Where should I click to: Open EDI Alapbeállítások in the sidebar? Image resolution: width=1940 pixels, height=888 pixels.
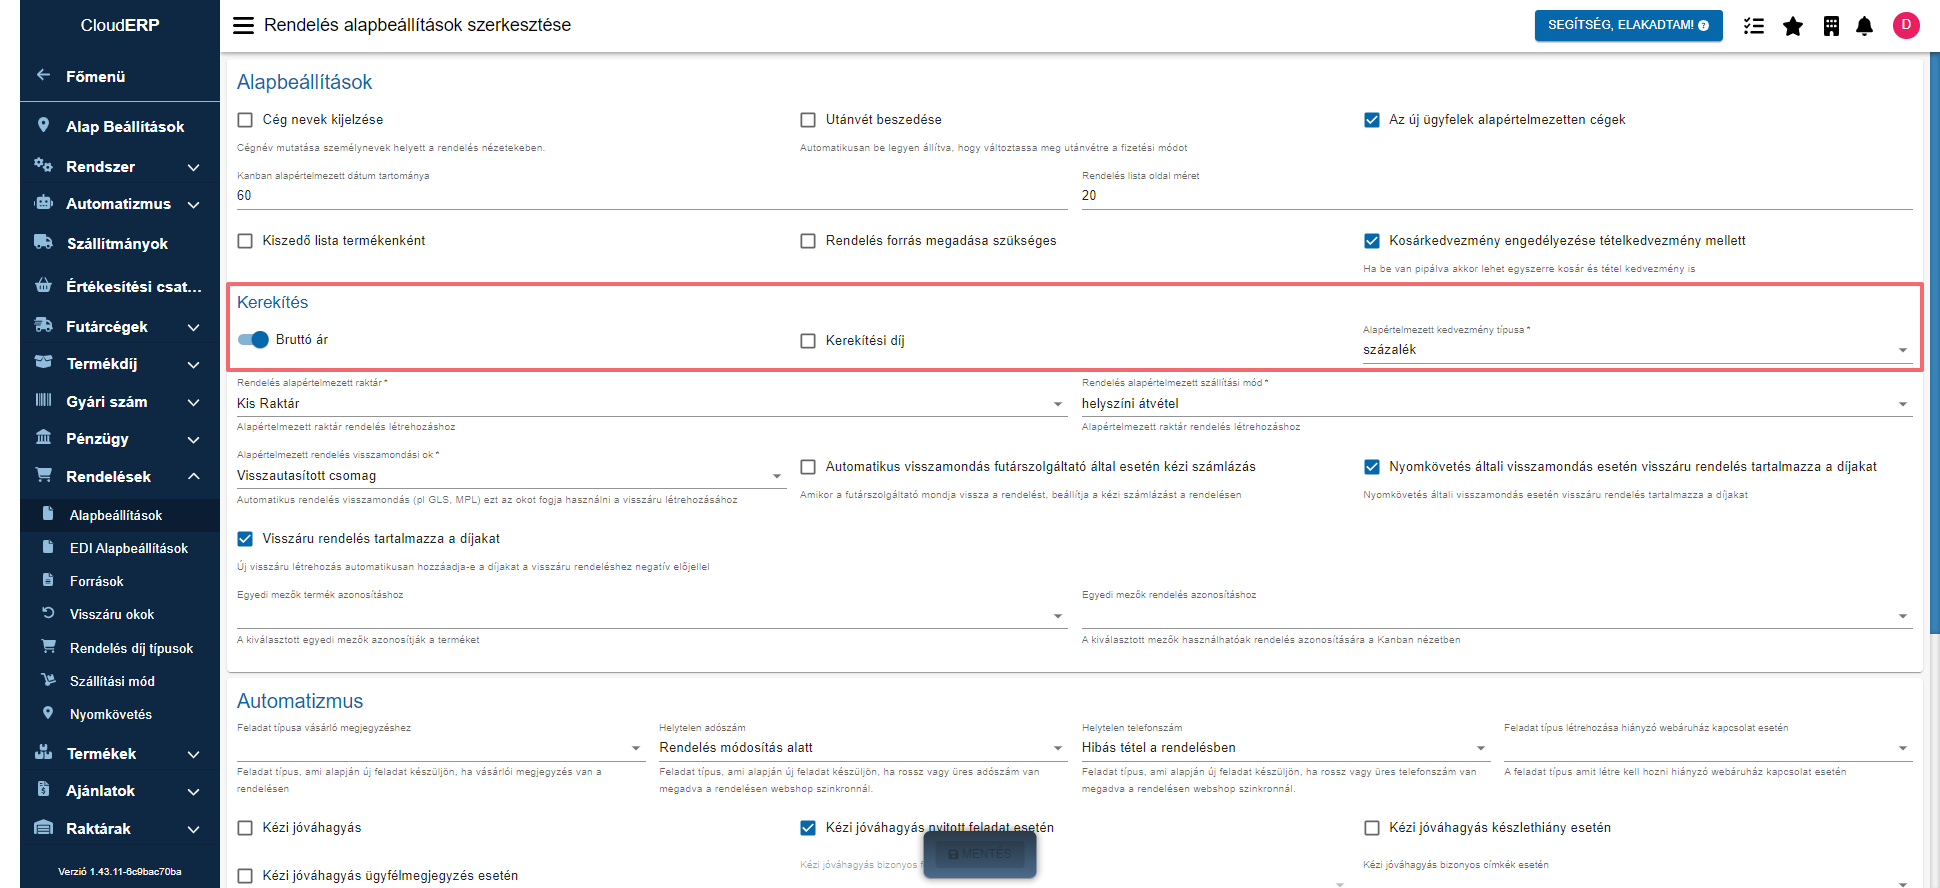click(128, 548)
